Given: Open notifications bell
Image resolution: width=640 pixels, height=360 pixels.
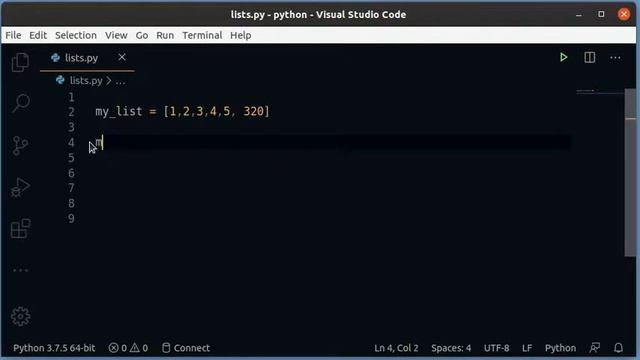Looking at the screenshot, I should 618,348.
